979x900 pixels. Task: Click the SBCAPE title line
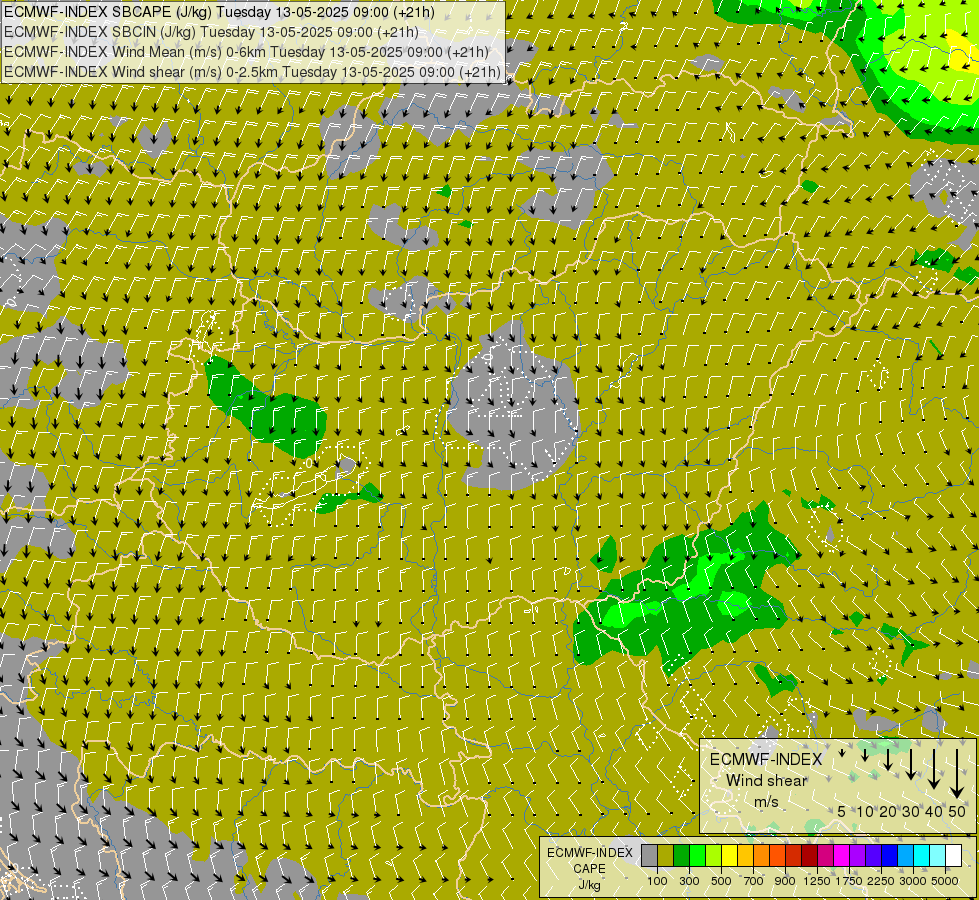(x=219, y=12)
